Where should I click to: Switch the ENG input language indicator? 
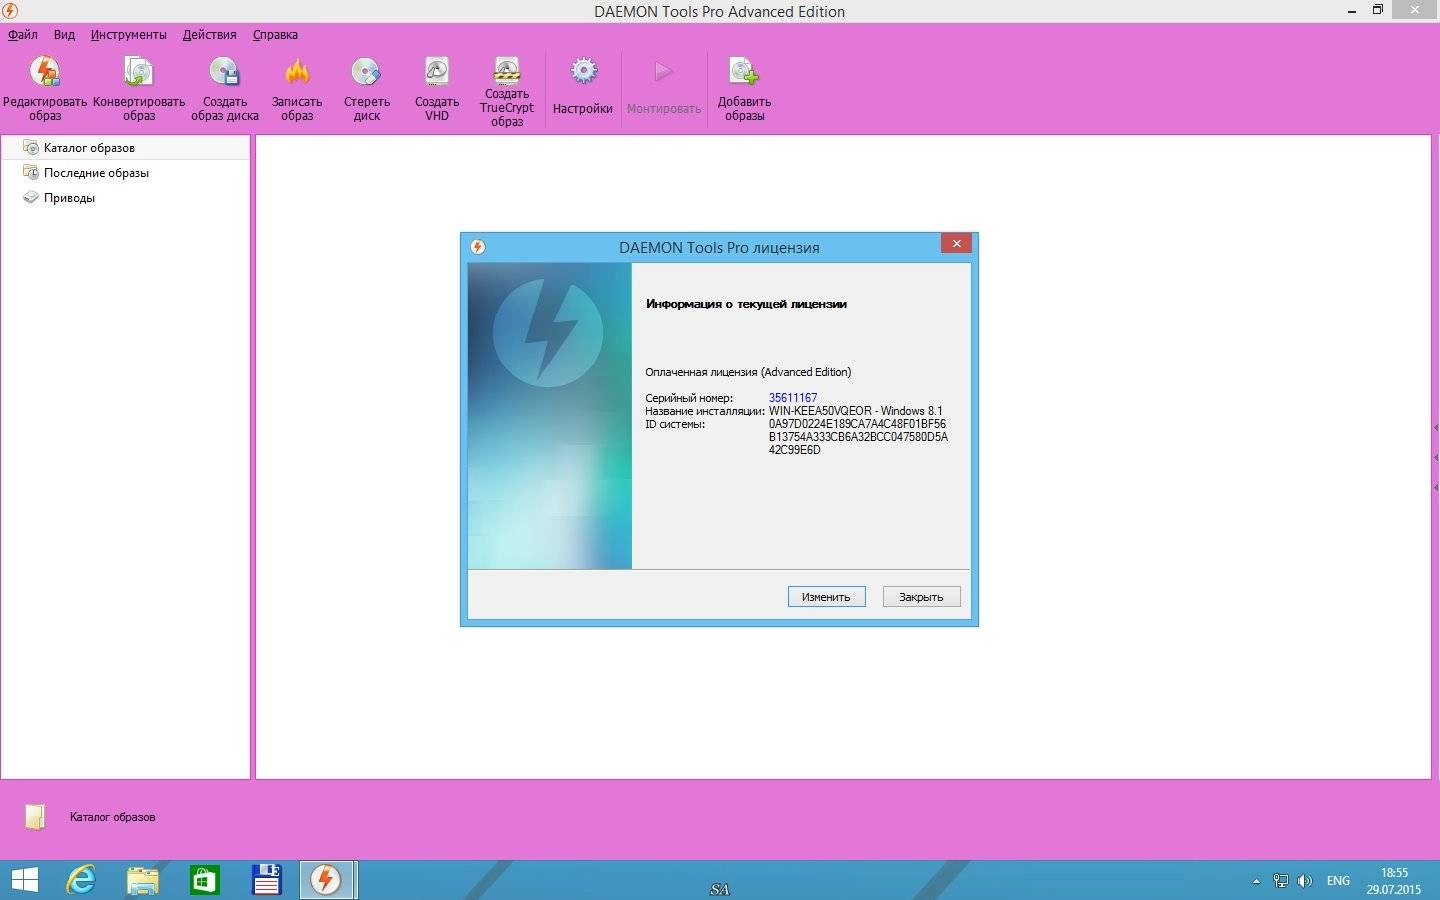pyautogui.click(x=1338, y=881)
